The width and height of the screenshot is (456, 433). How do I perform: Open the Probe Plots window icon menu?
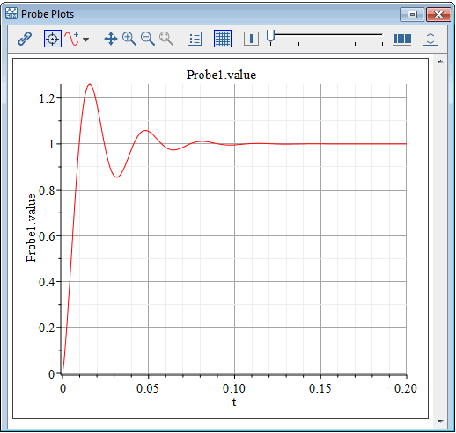11,14
